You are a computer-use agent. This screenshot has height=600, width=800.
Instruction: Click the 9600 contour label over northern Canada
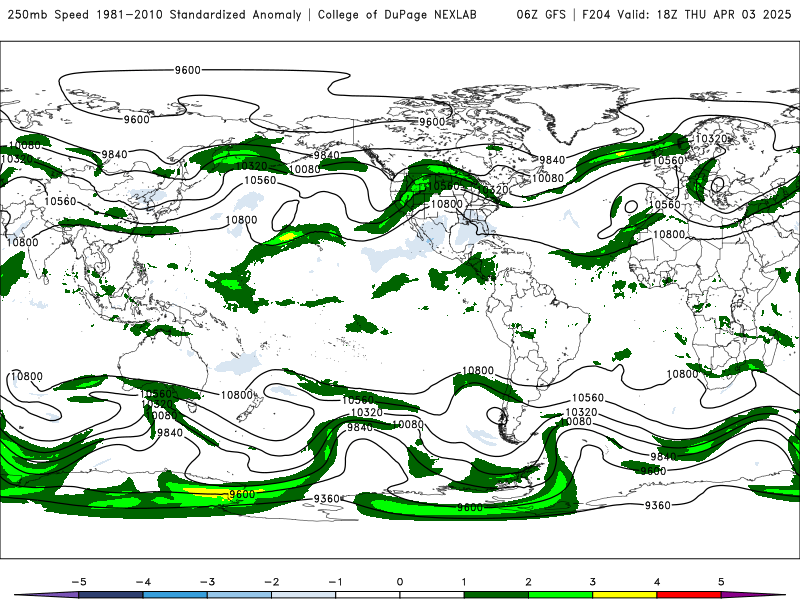point(432,122)
